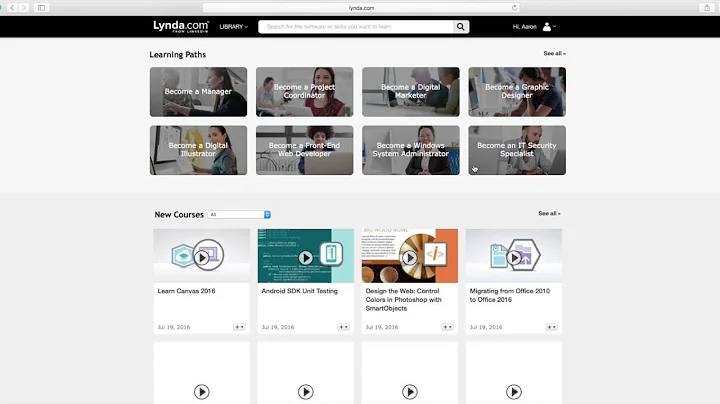Open the Safari share button
The width and height of the screenshot is (720, 404).
pos(707,8)
